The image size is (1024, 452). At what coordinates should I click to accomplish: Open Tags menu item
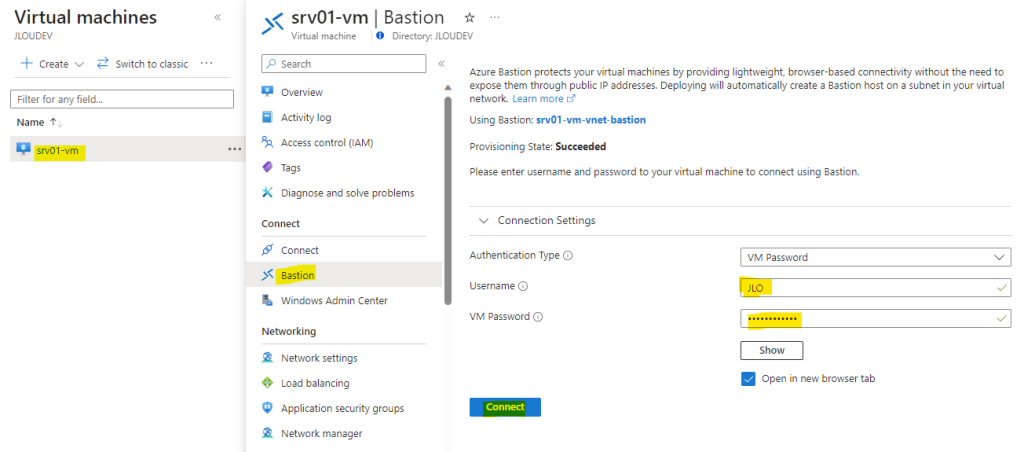coord(291,168)
